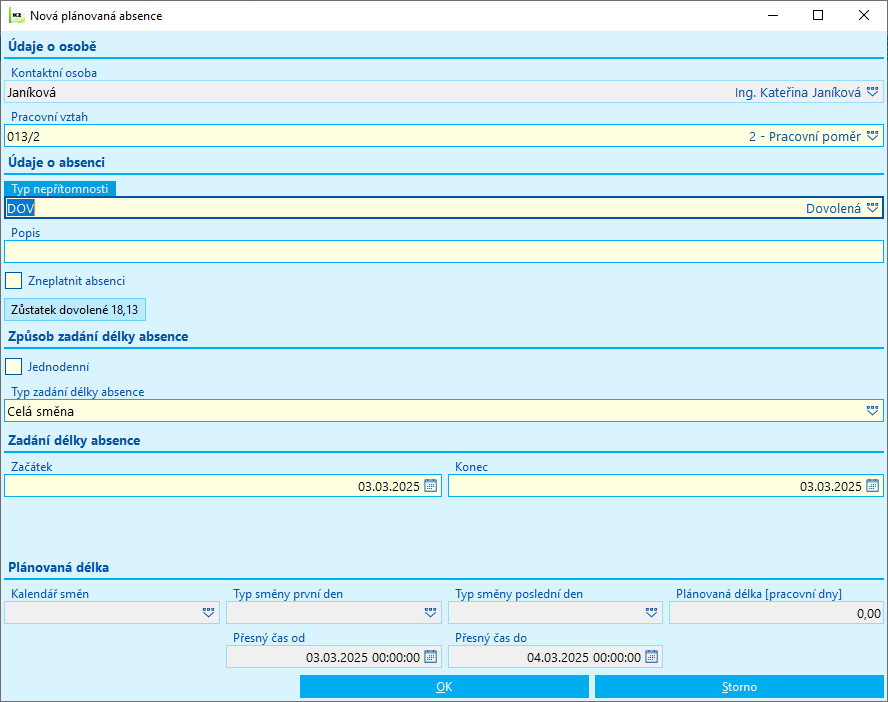The height and width of the screenshot is (702, 888).
Task: Close the Nová plánovaná absence dialog
Action: pyautogui.click(x=864, y=15)
